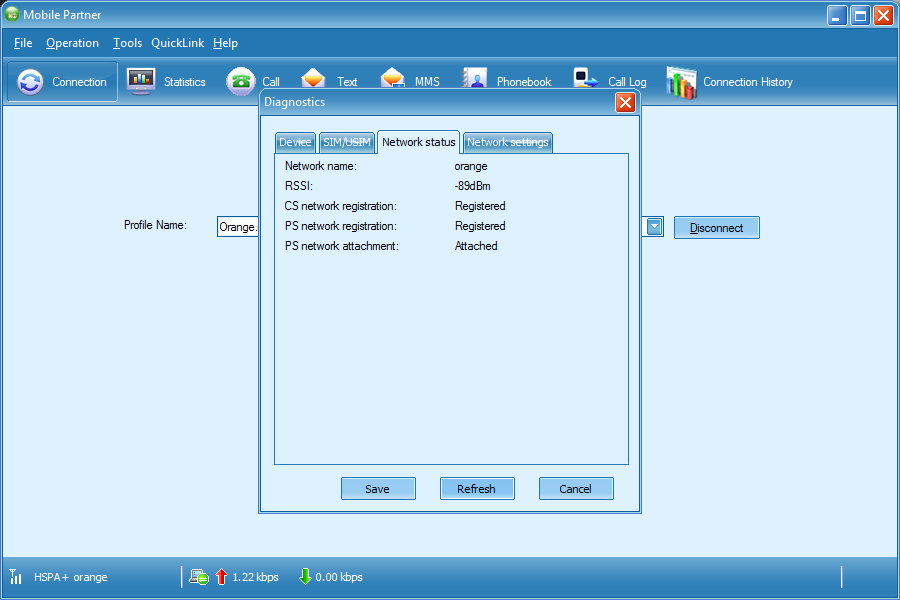Save the diagnostics information
The width and height of the screenshot is (900, 600).
[x=378, y=489]
